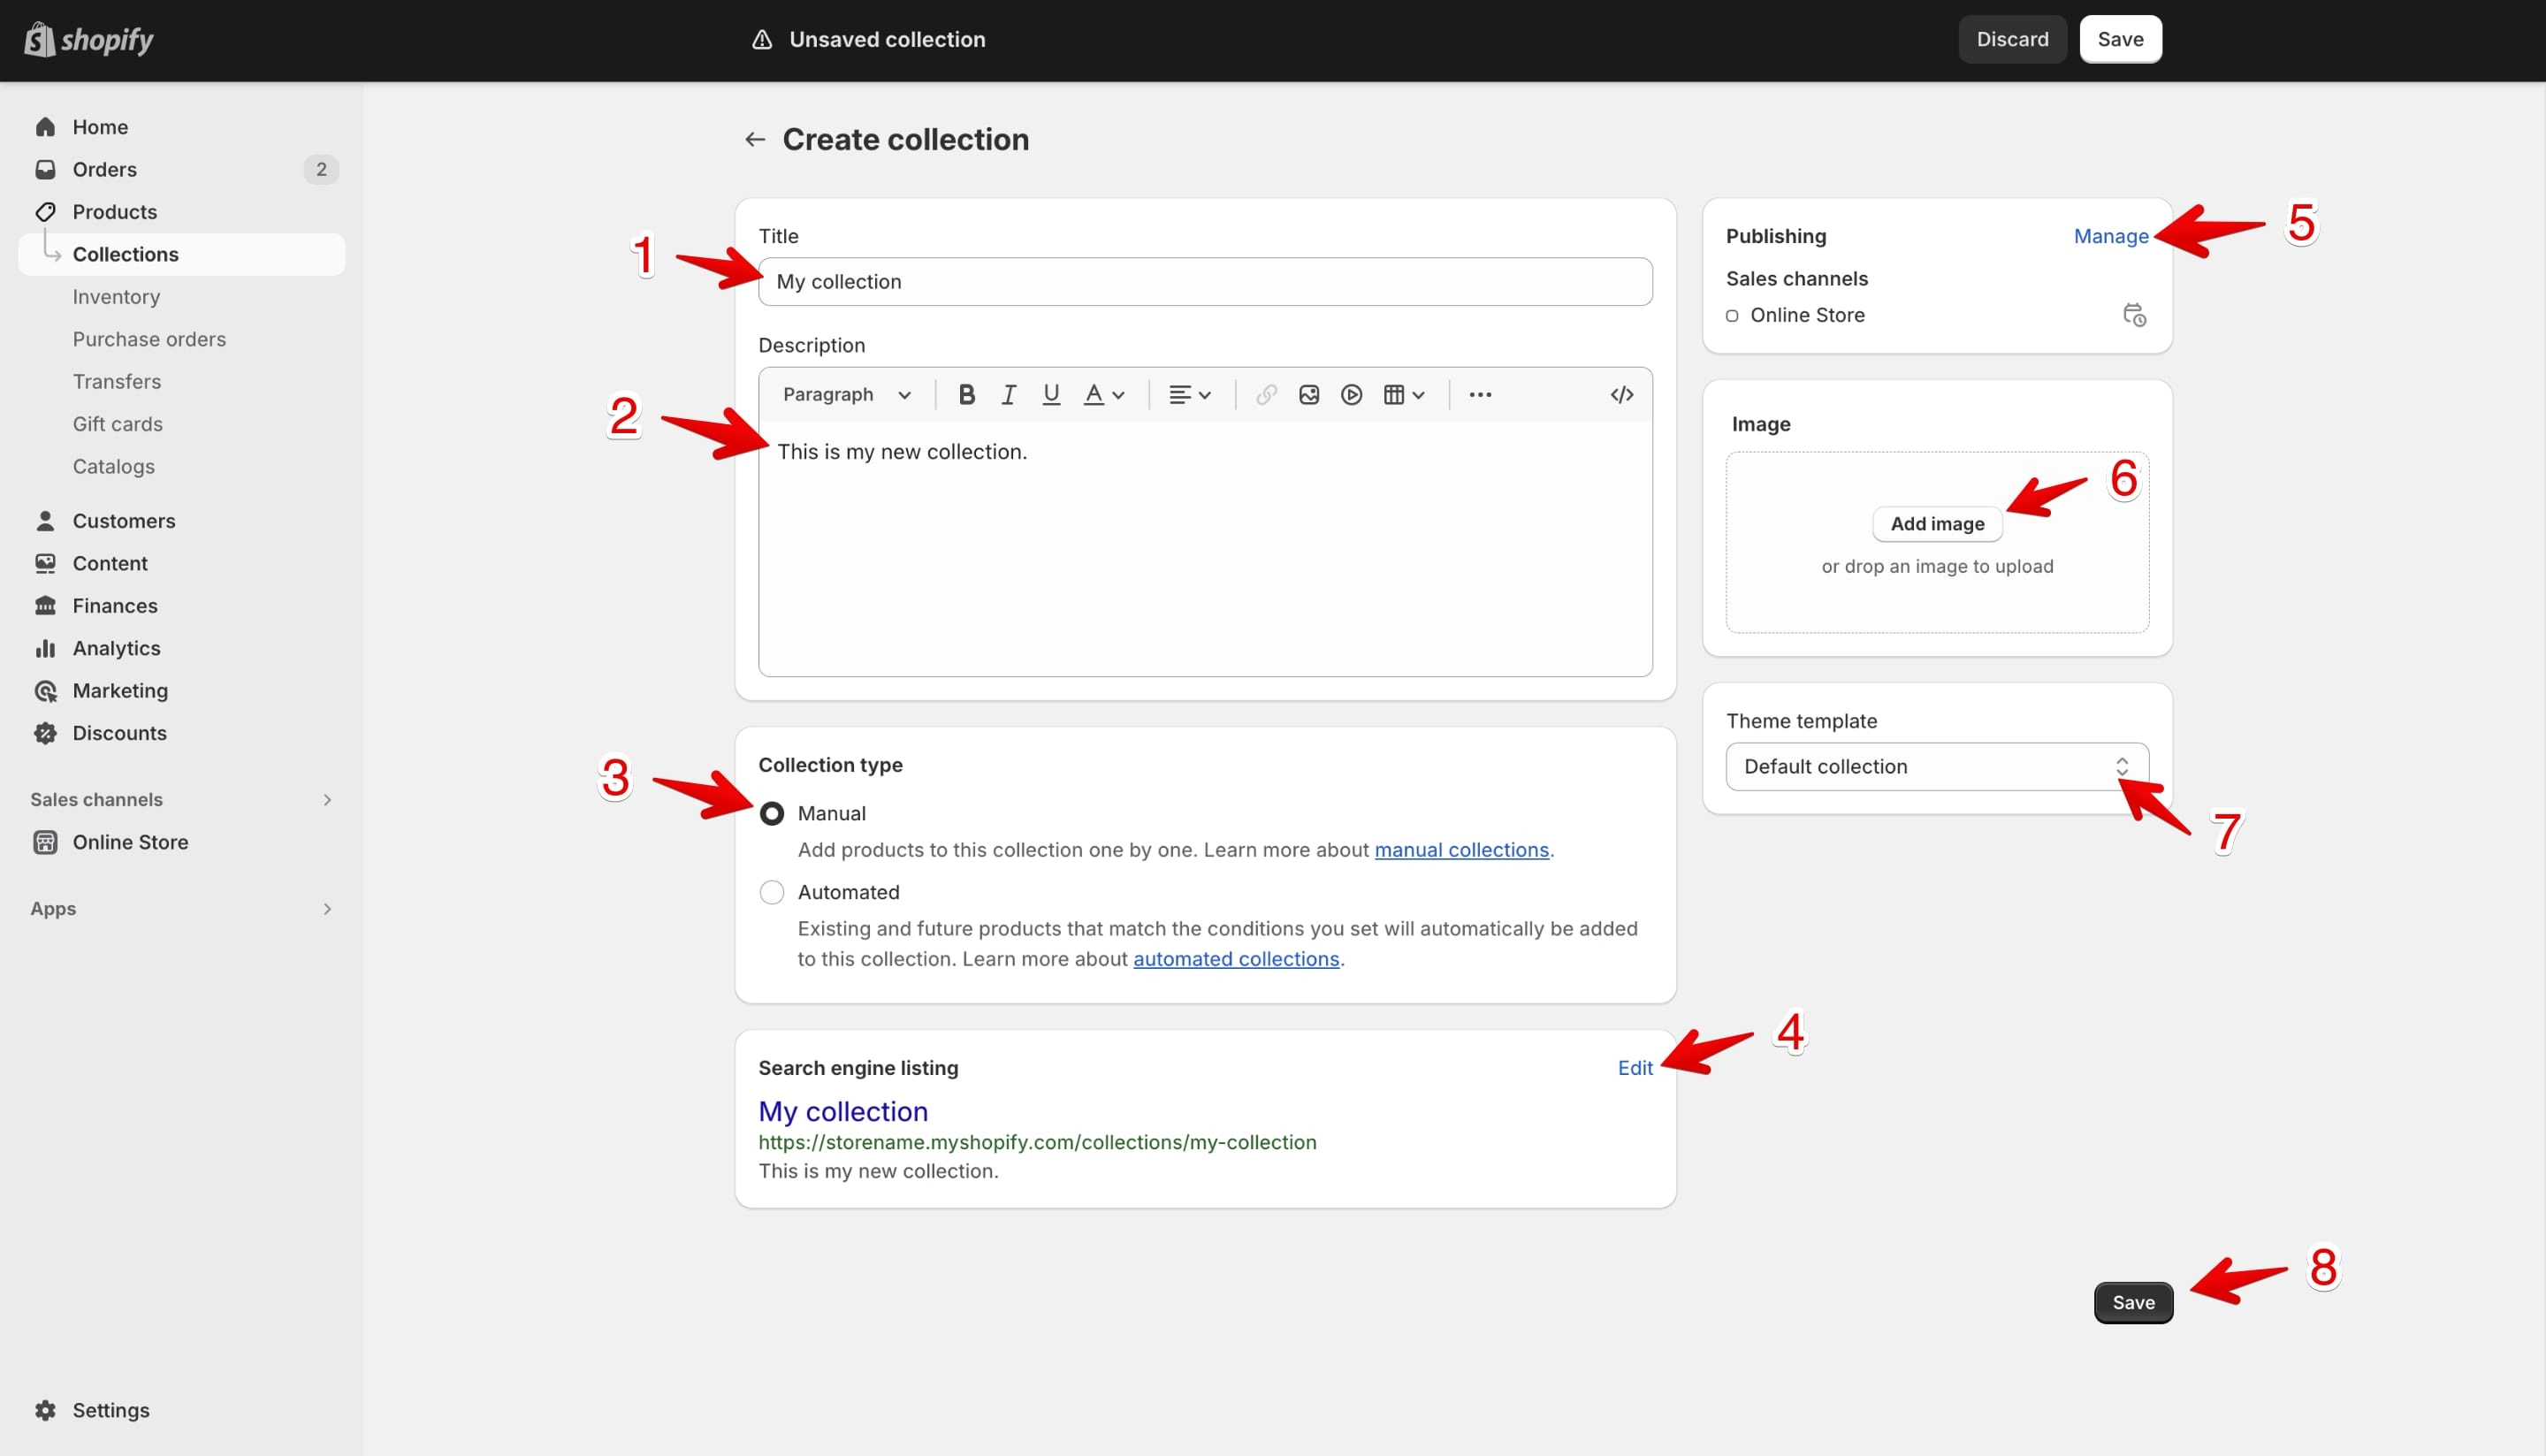The height and width of the screenshot is (1456, 2546).
Task: Click the storename.myshopify.com preview URL
Action: click(x=1036, y=1142)
